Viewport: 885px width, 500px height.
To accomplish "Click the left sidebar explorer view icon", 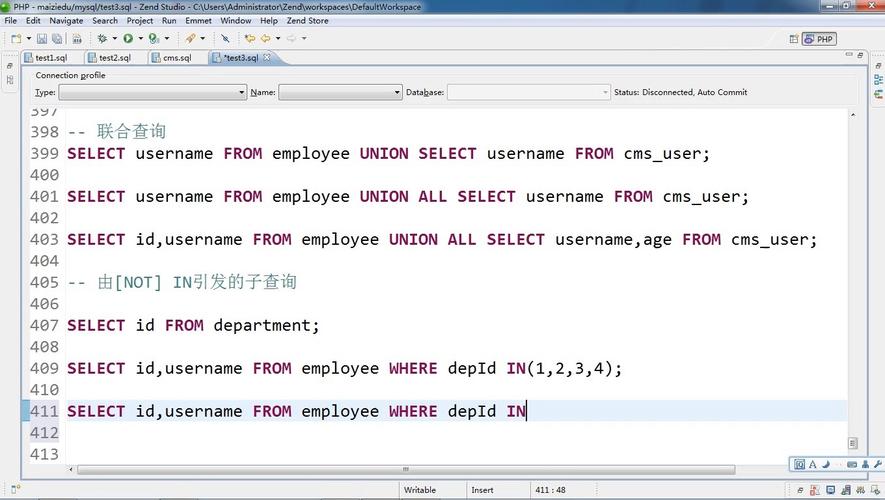I will [10, 80].
